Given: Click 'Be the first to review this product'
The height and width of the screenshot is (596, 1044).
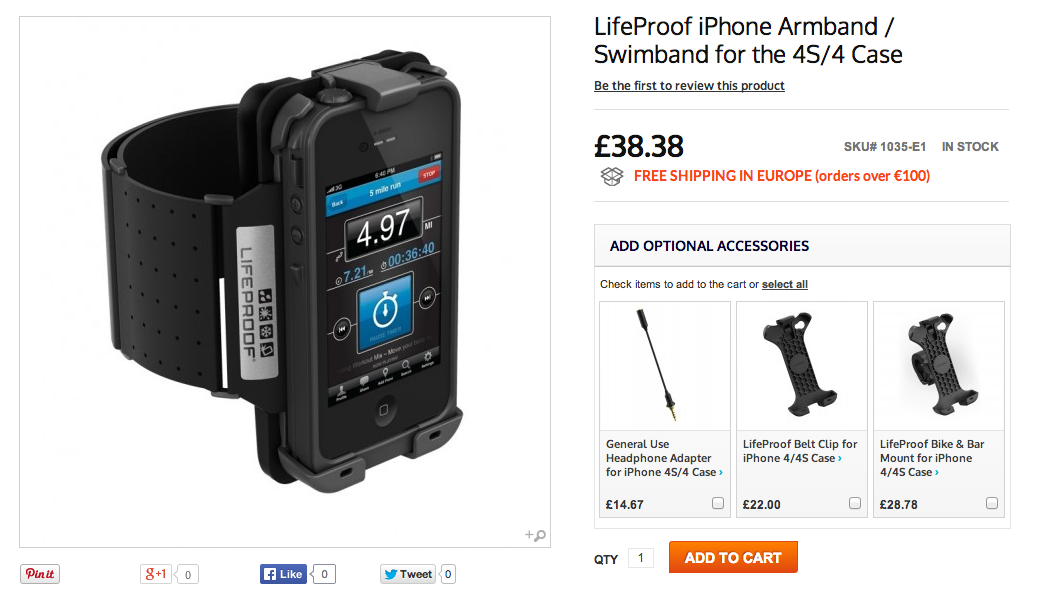Looking at the screenshot, I should [689, 86].
